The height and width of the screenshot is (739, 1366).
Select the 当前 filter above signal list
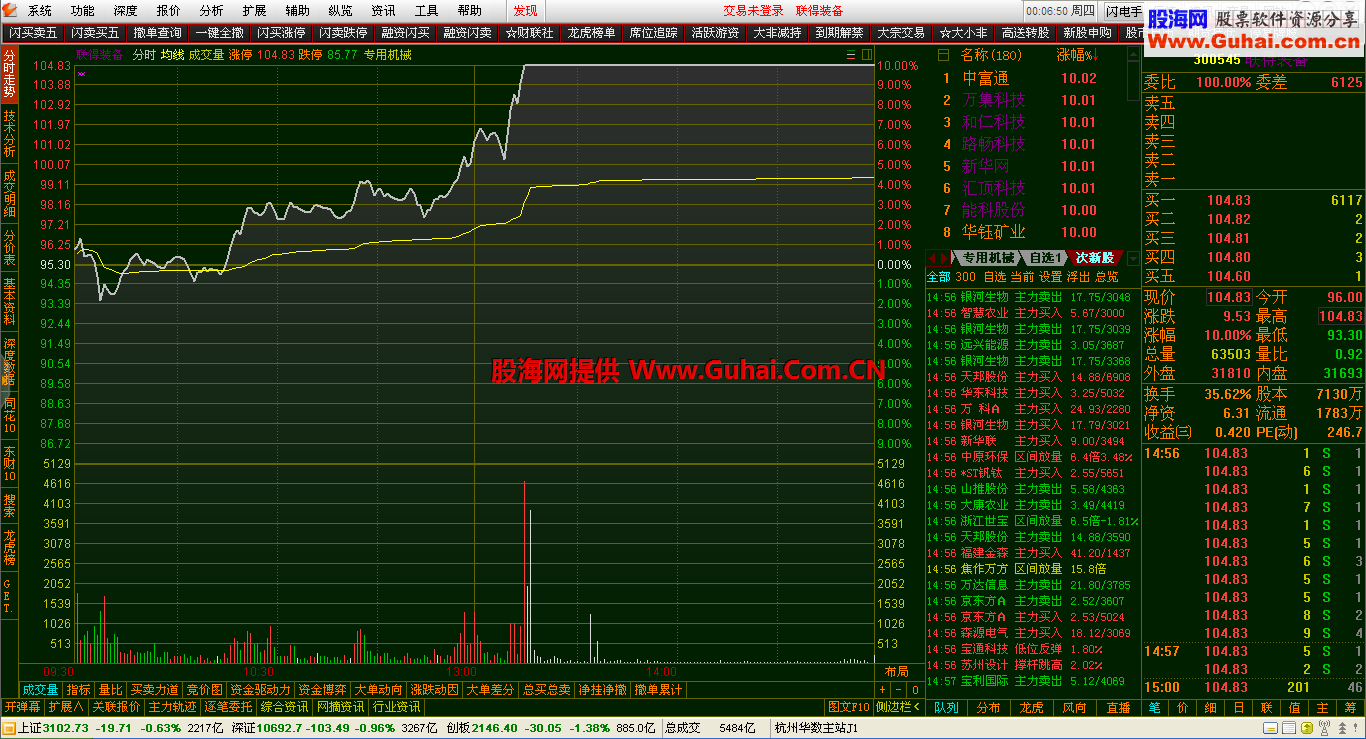(1022, 277)
